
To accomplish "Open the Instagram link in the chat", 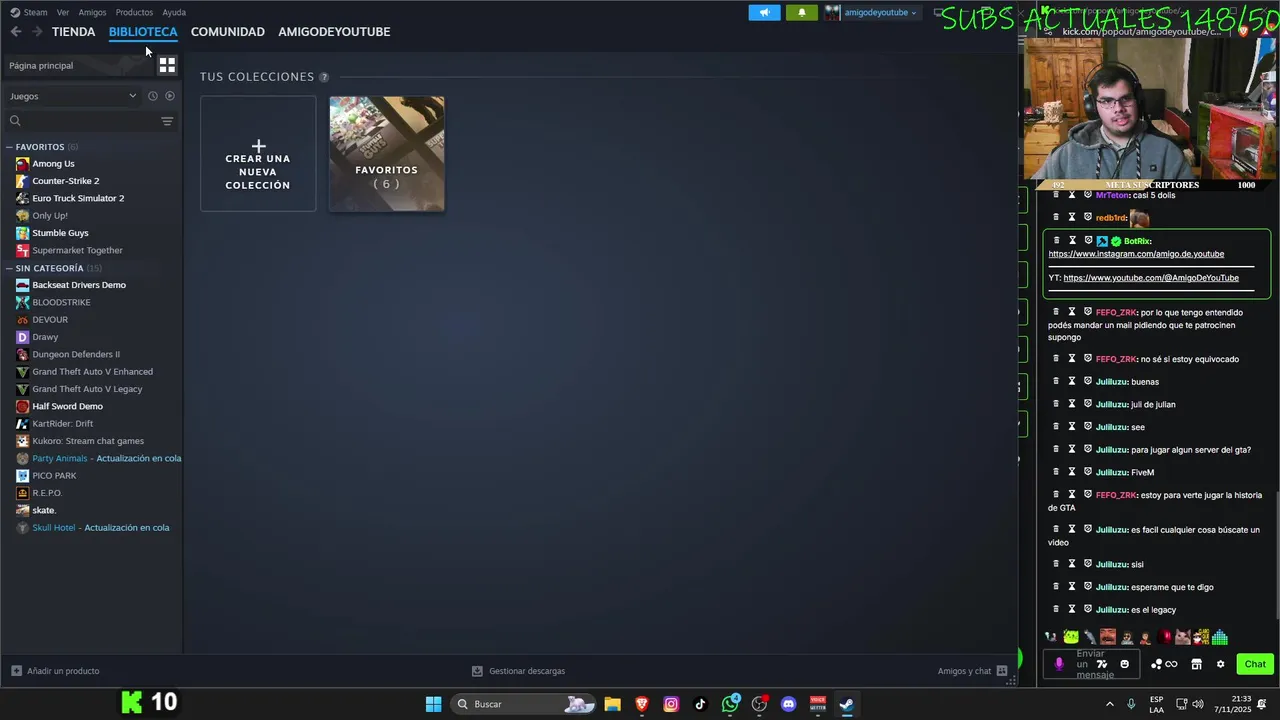I will click(1136, 254).
